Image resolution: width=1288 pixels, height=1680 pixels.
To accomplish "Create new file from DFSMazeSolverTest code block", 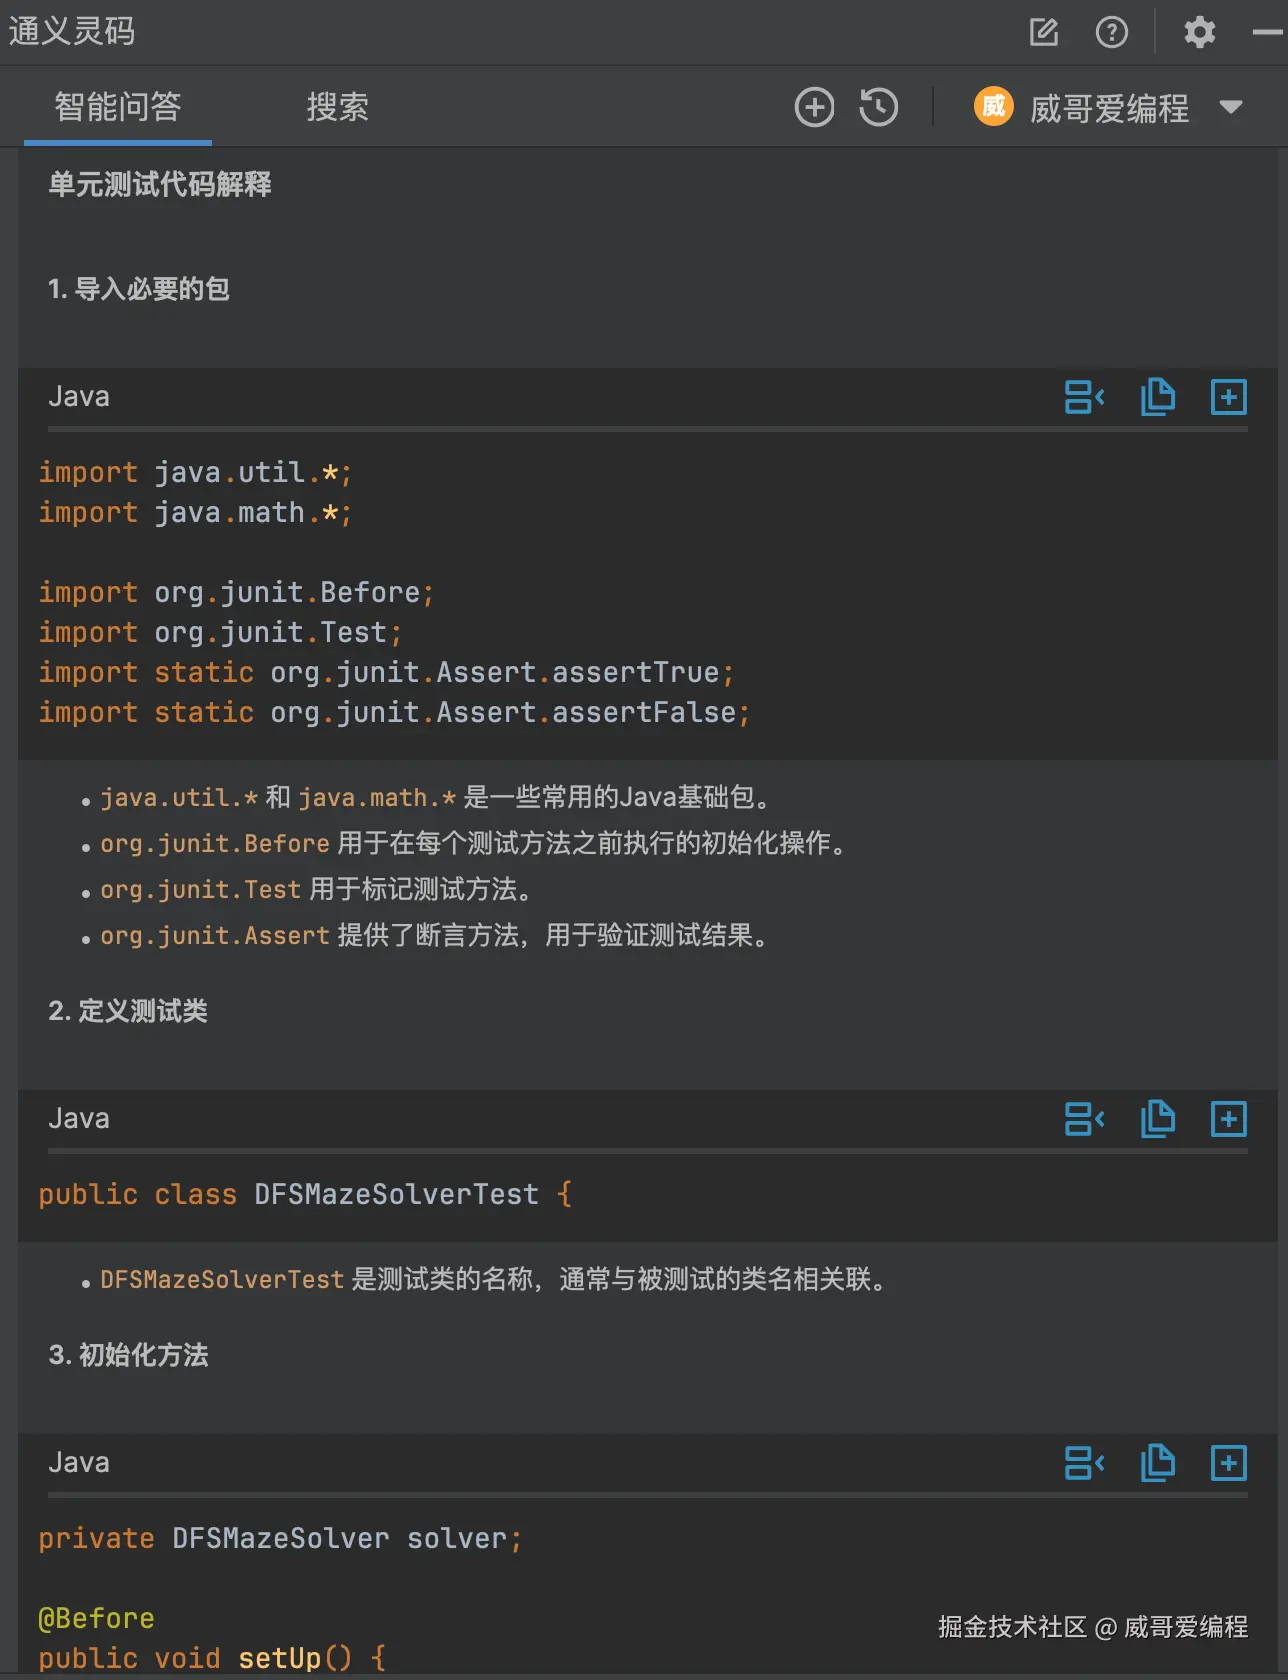I will [x=1229, y=1119].
